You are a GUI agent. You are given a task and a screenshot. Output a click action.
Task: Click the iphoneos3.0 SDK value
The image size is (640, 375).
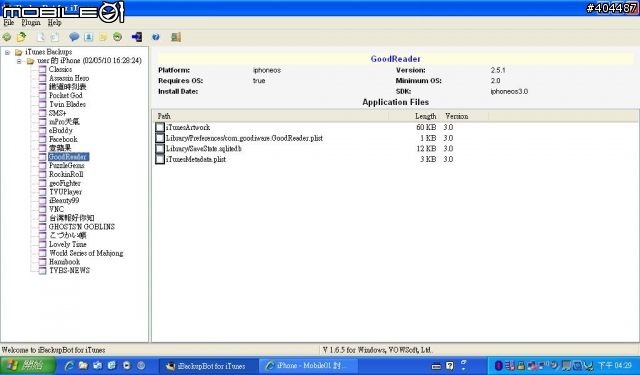[509, 91]
